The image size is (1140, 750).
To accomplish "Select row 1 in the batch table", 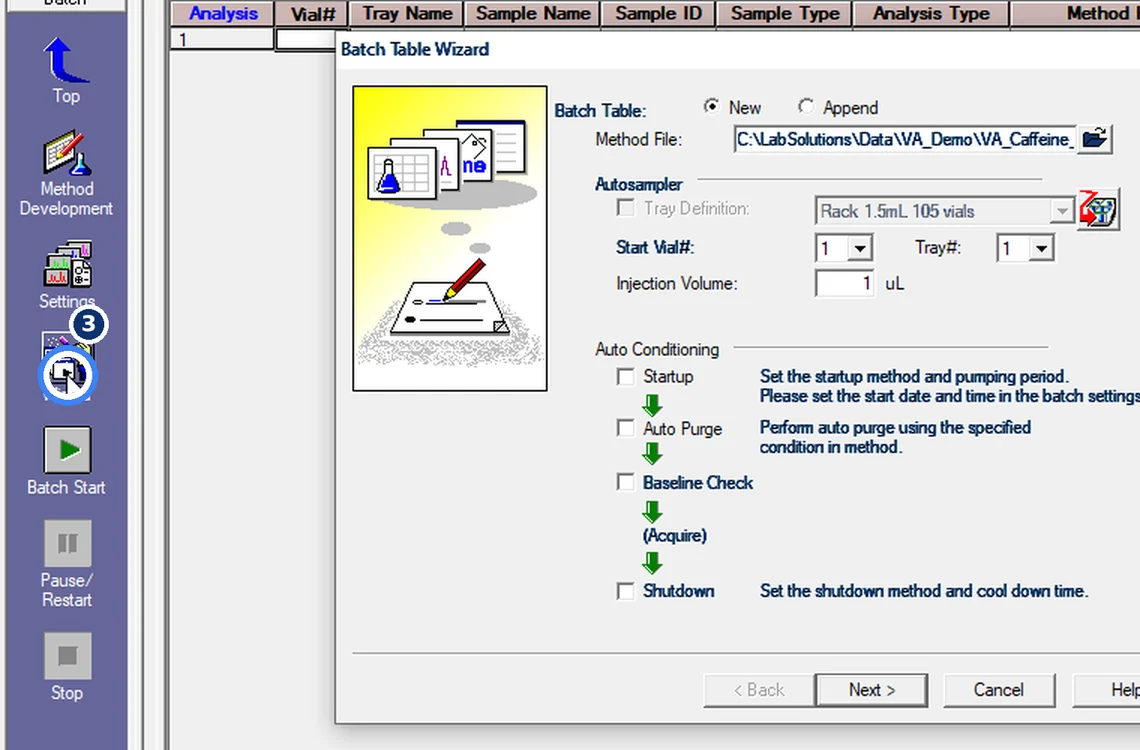I will (222, 39).
